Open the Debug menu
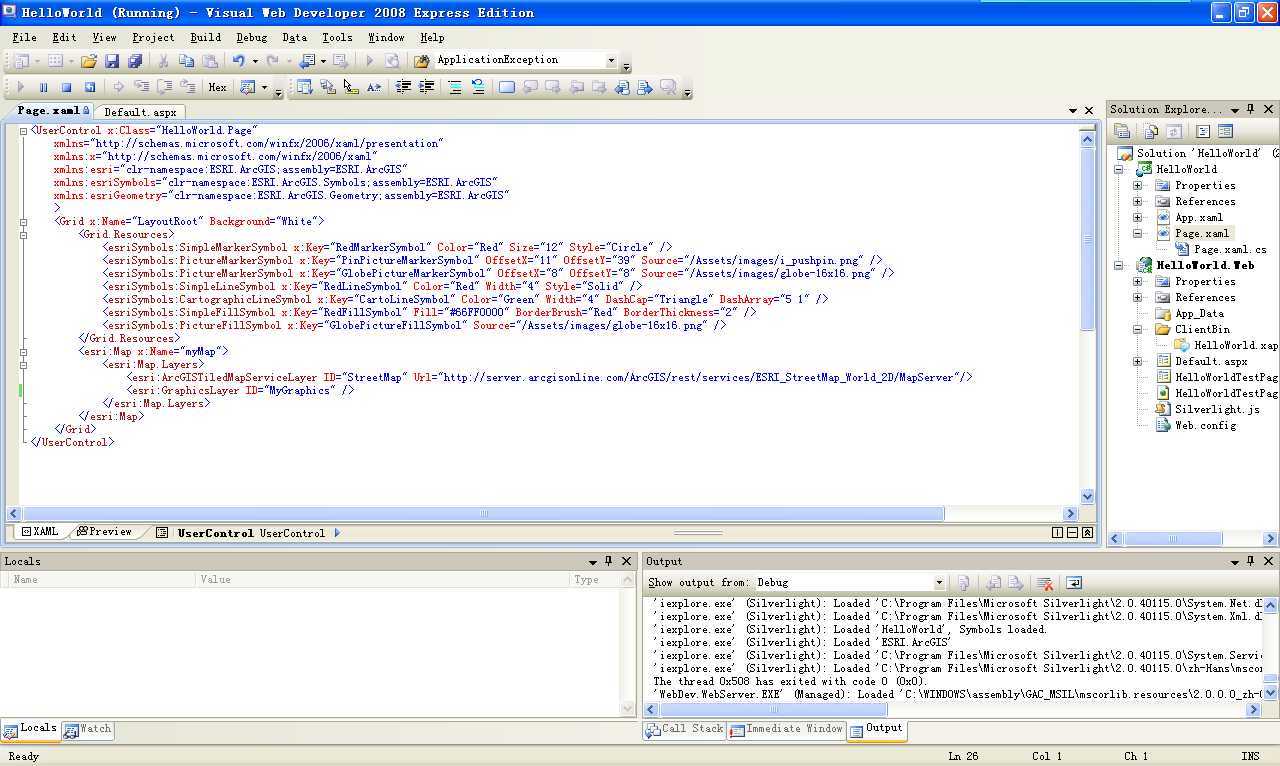Screen dimensions: 1280x766 251,38
